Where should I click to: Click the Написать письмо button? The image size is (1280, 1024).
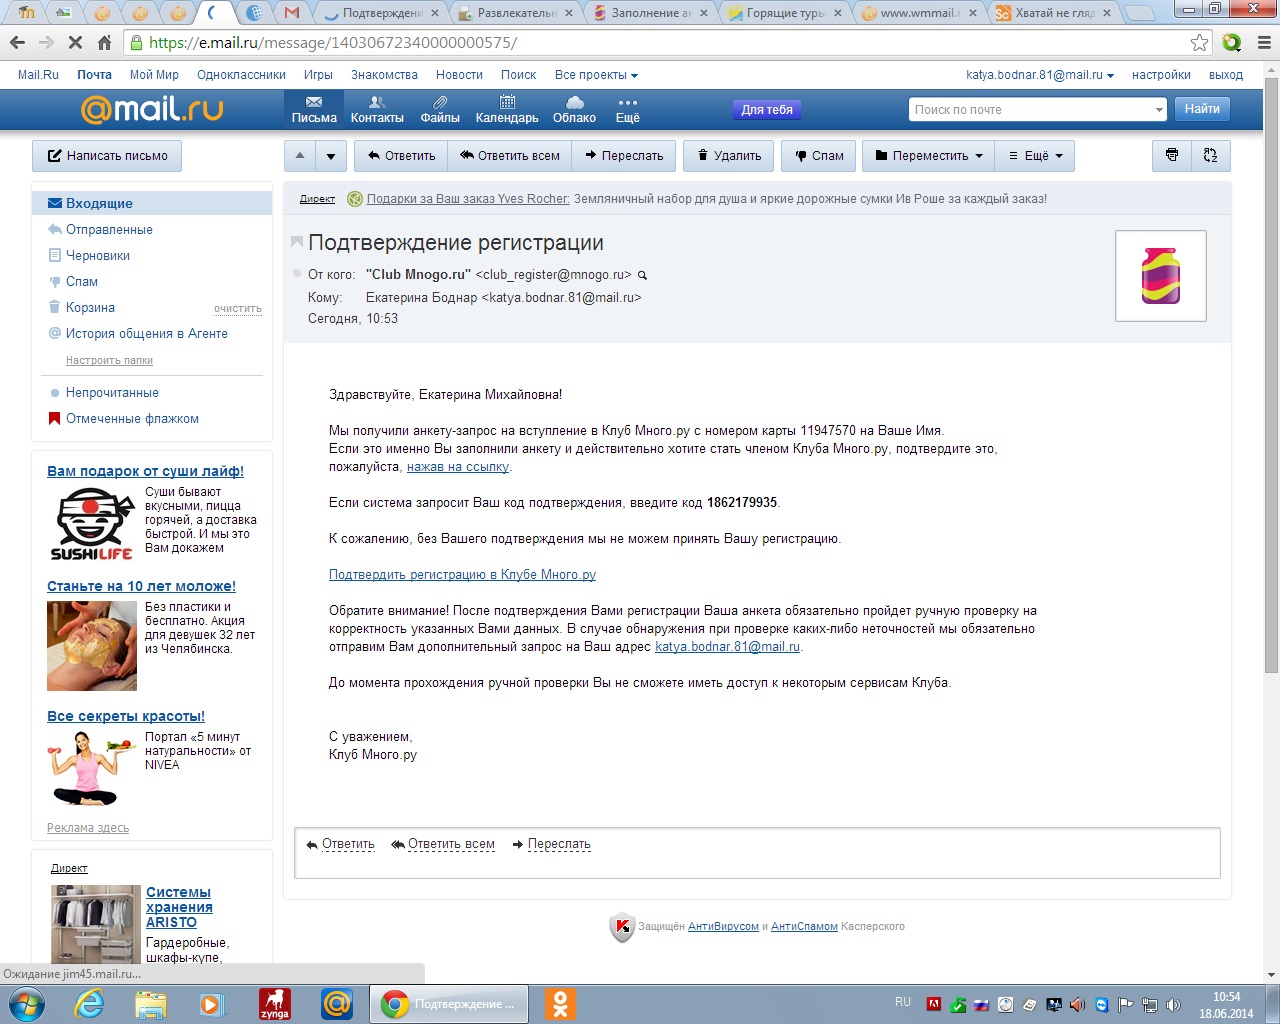point(107,156)
